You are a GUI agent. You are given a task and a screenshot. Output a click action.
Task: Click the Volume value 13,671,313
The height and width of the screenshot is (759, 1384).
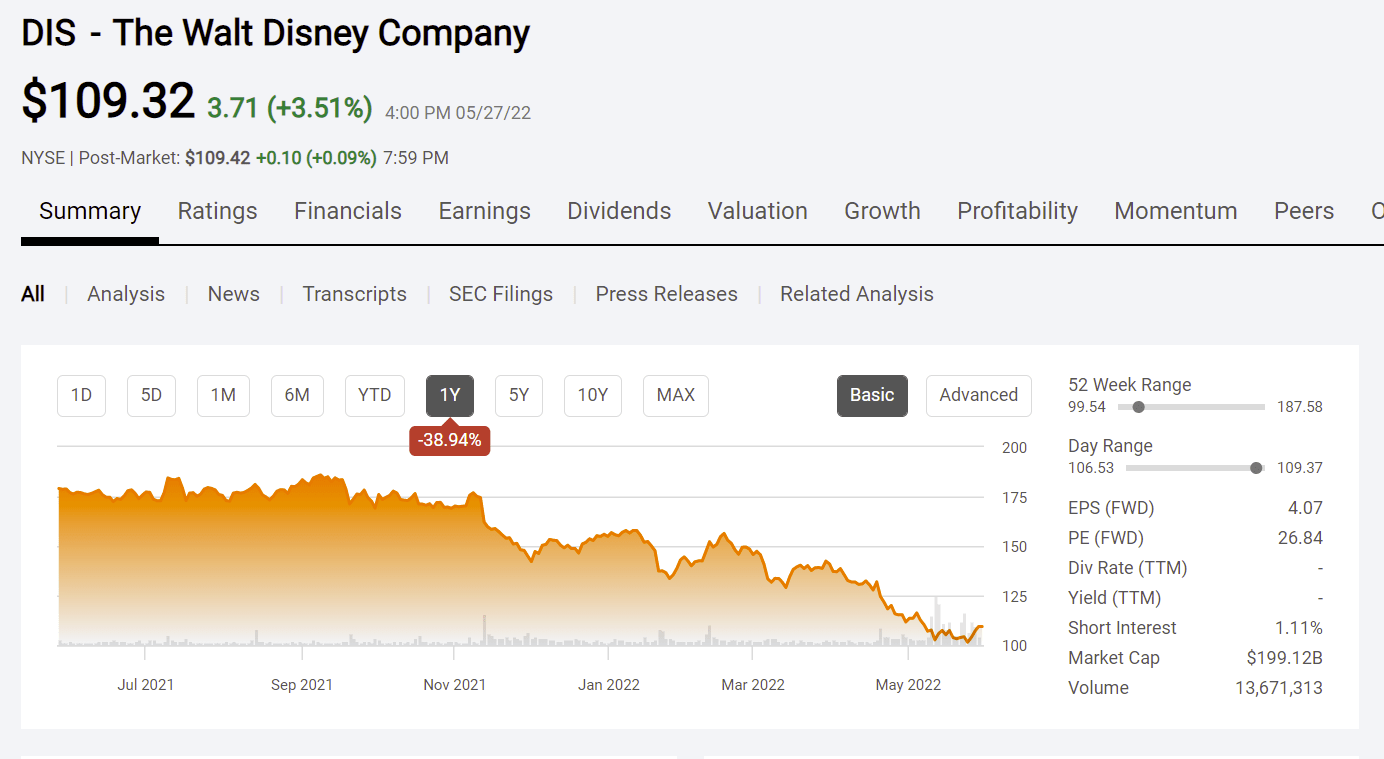1279,688
